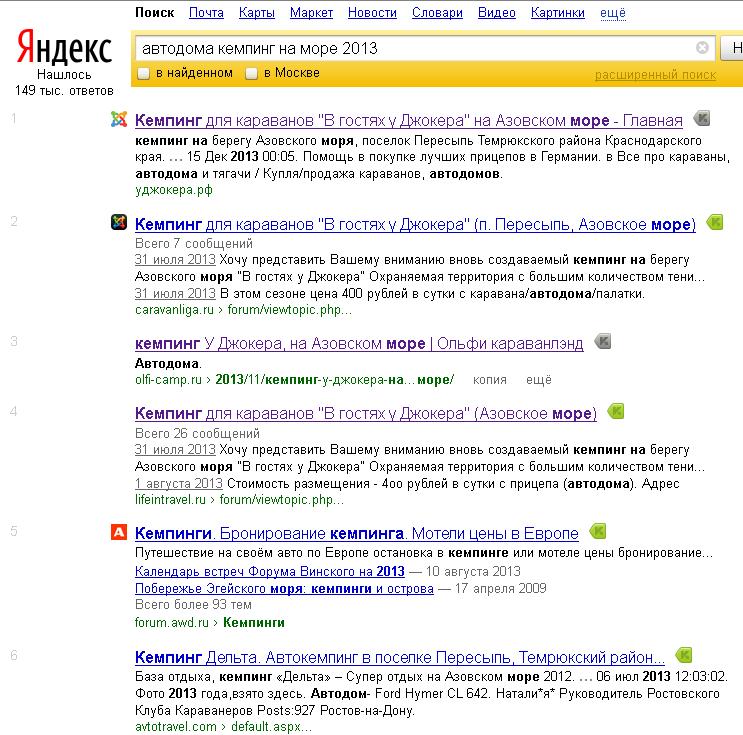Expand the 'ещё' services menu at top
Screen dimensions: 743x735
click(613, 13)
